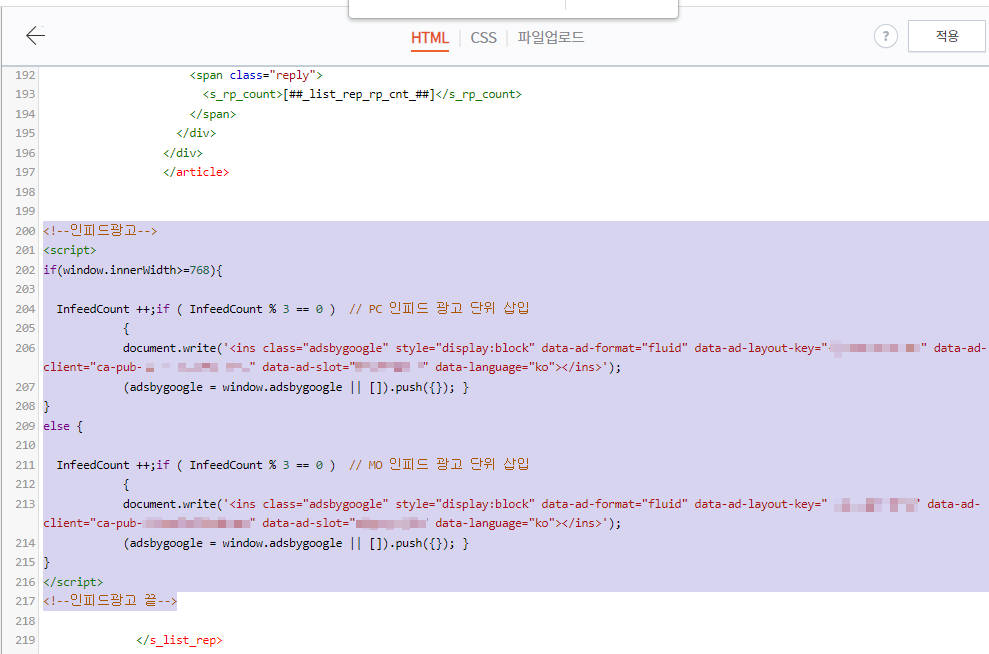The image size is (989, 654).
Task: Click line number 219 in gutter
Action: (x=25, y=640)
